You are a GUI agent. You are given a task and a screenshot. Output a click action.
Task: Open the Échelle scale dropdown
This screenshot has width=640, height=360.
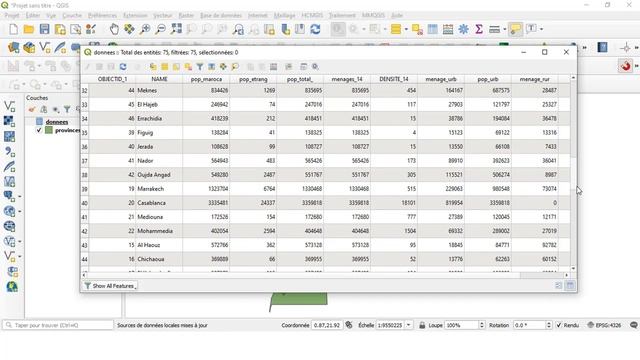point(409,325)
